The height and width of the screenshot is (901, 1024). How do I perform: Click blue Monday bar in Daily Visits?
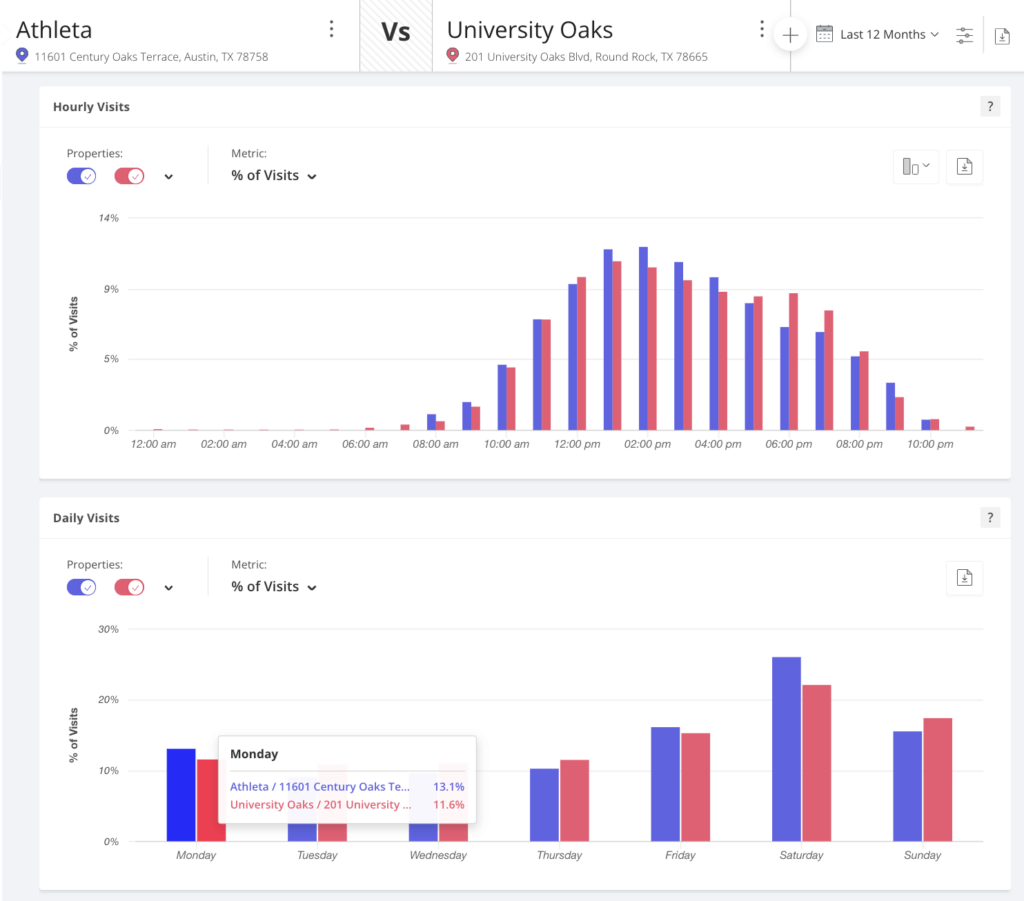point(181,795)
